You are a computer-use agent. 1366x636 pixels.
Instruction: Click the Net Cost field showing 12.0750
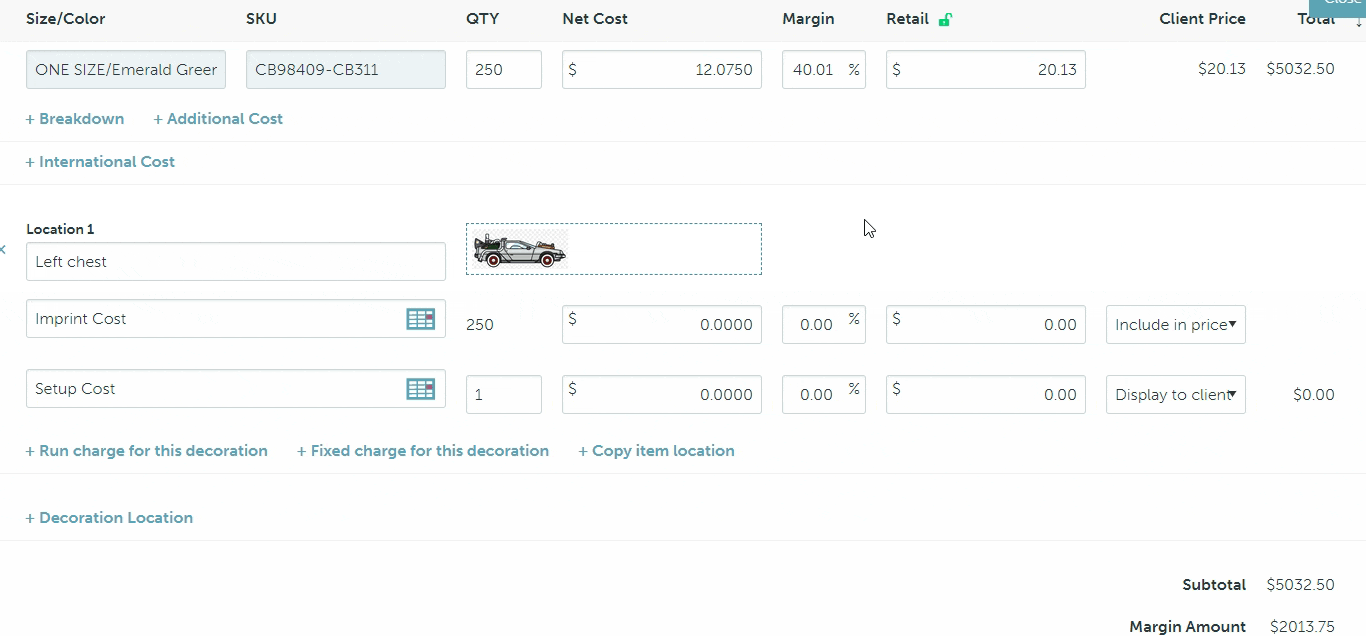click(x=661, y=70)
